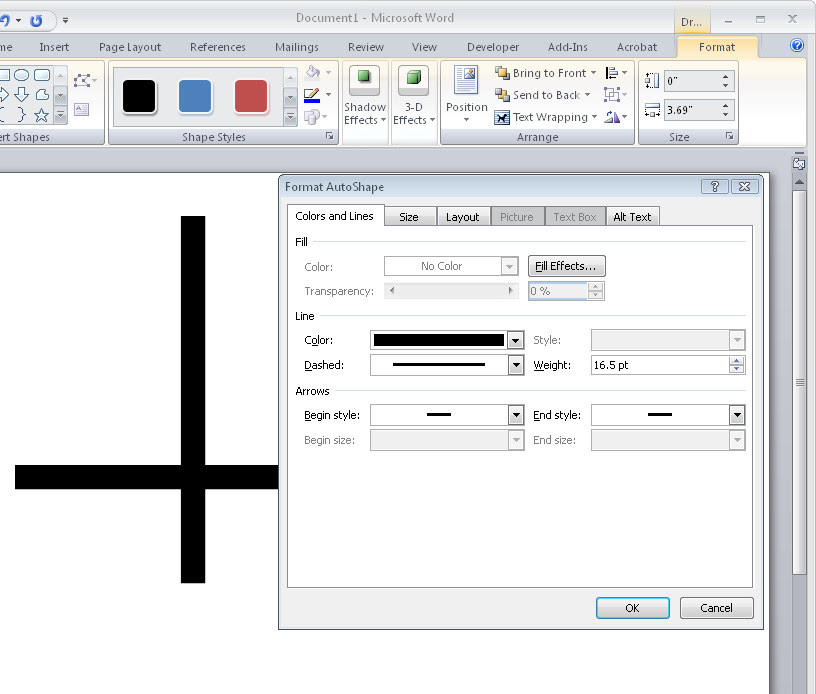Open the Shape Outline dropdown arrow
This screenshot has height=694, width=816.
point(329,95)
